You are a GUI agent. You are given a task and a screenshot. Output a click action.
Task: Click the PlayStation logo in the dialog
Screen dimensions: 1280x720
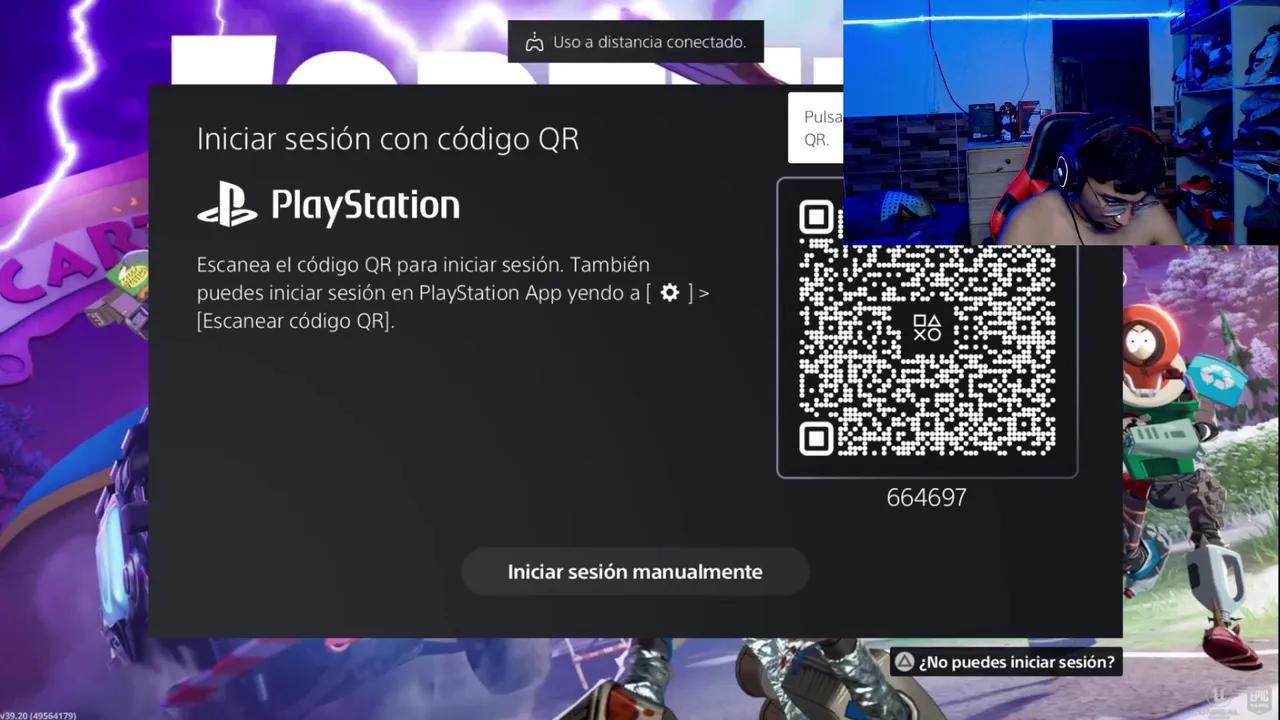click(328, 205)
